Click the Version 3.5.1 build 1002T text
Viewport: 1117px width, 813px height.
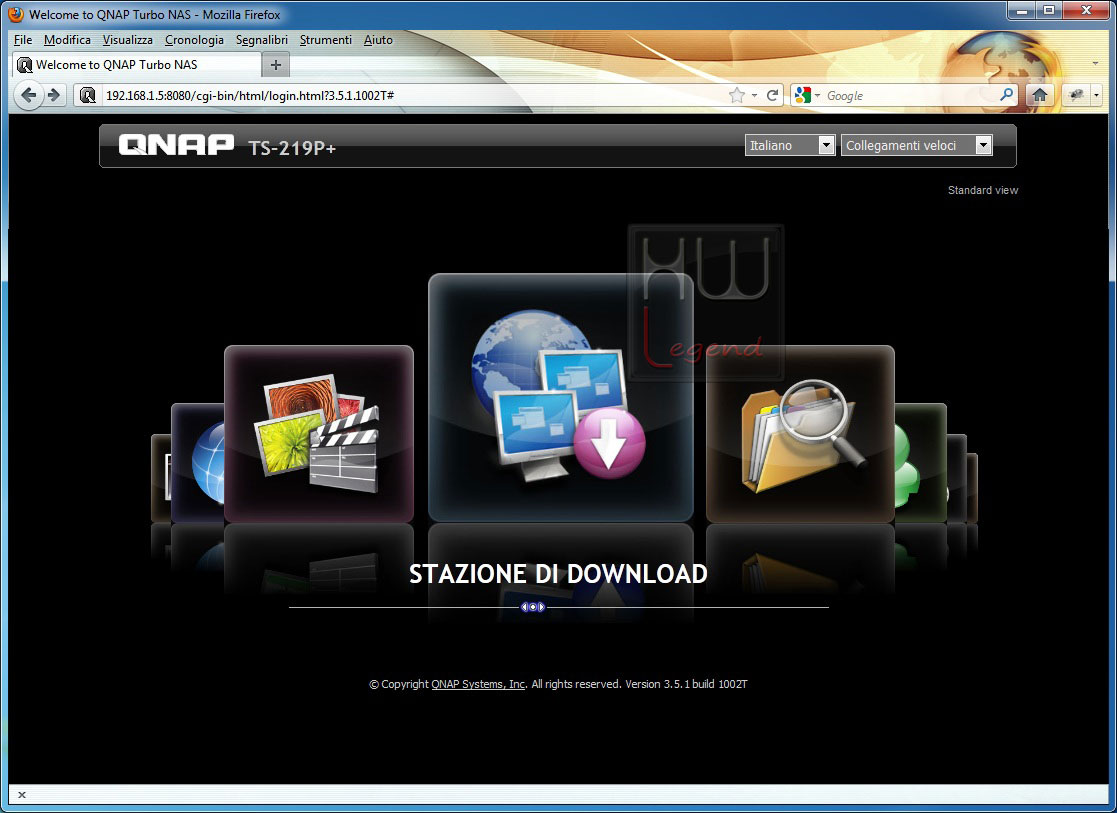[x=686, y=684]
